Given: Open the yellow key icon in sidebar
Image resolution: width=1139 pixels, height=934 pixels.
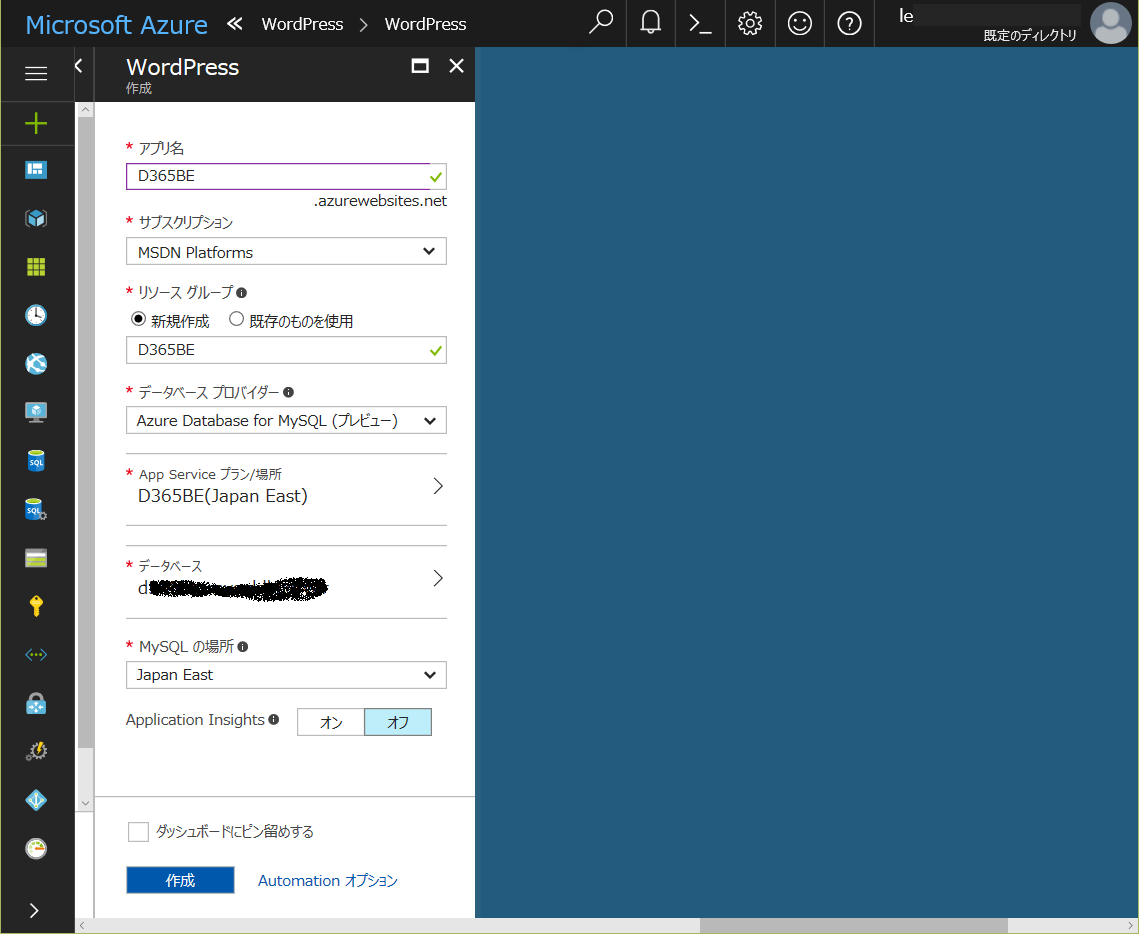Looking at the screenshot, I should (x=36, y=606).
